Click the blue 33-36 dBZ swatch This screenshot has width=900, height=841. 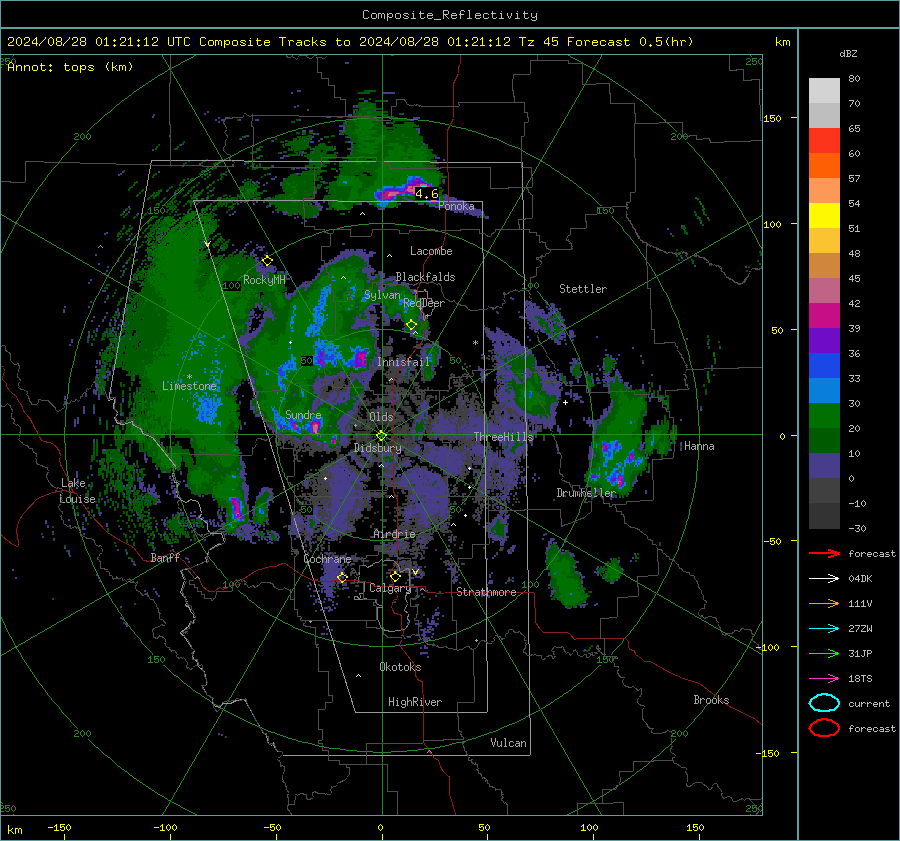pos(824,366)
